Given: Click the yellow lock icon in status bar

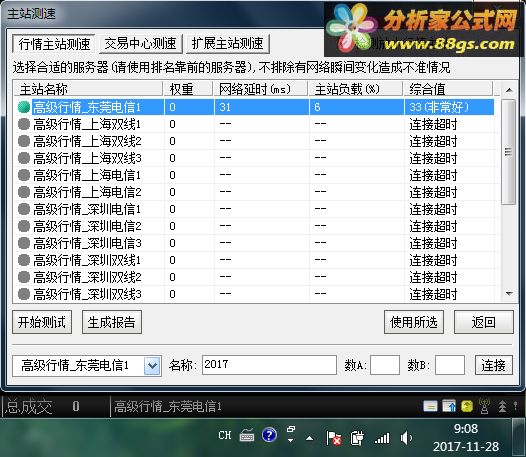Looking at the screenshot, I should click(x=467, y=406).
